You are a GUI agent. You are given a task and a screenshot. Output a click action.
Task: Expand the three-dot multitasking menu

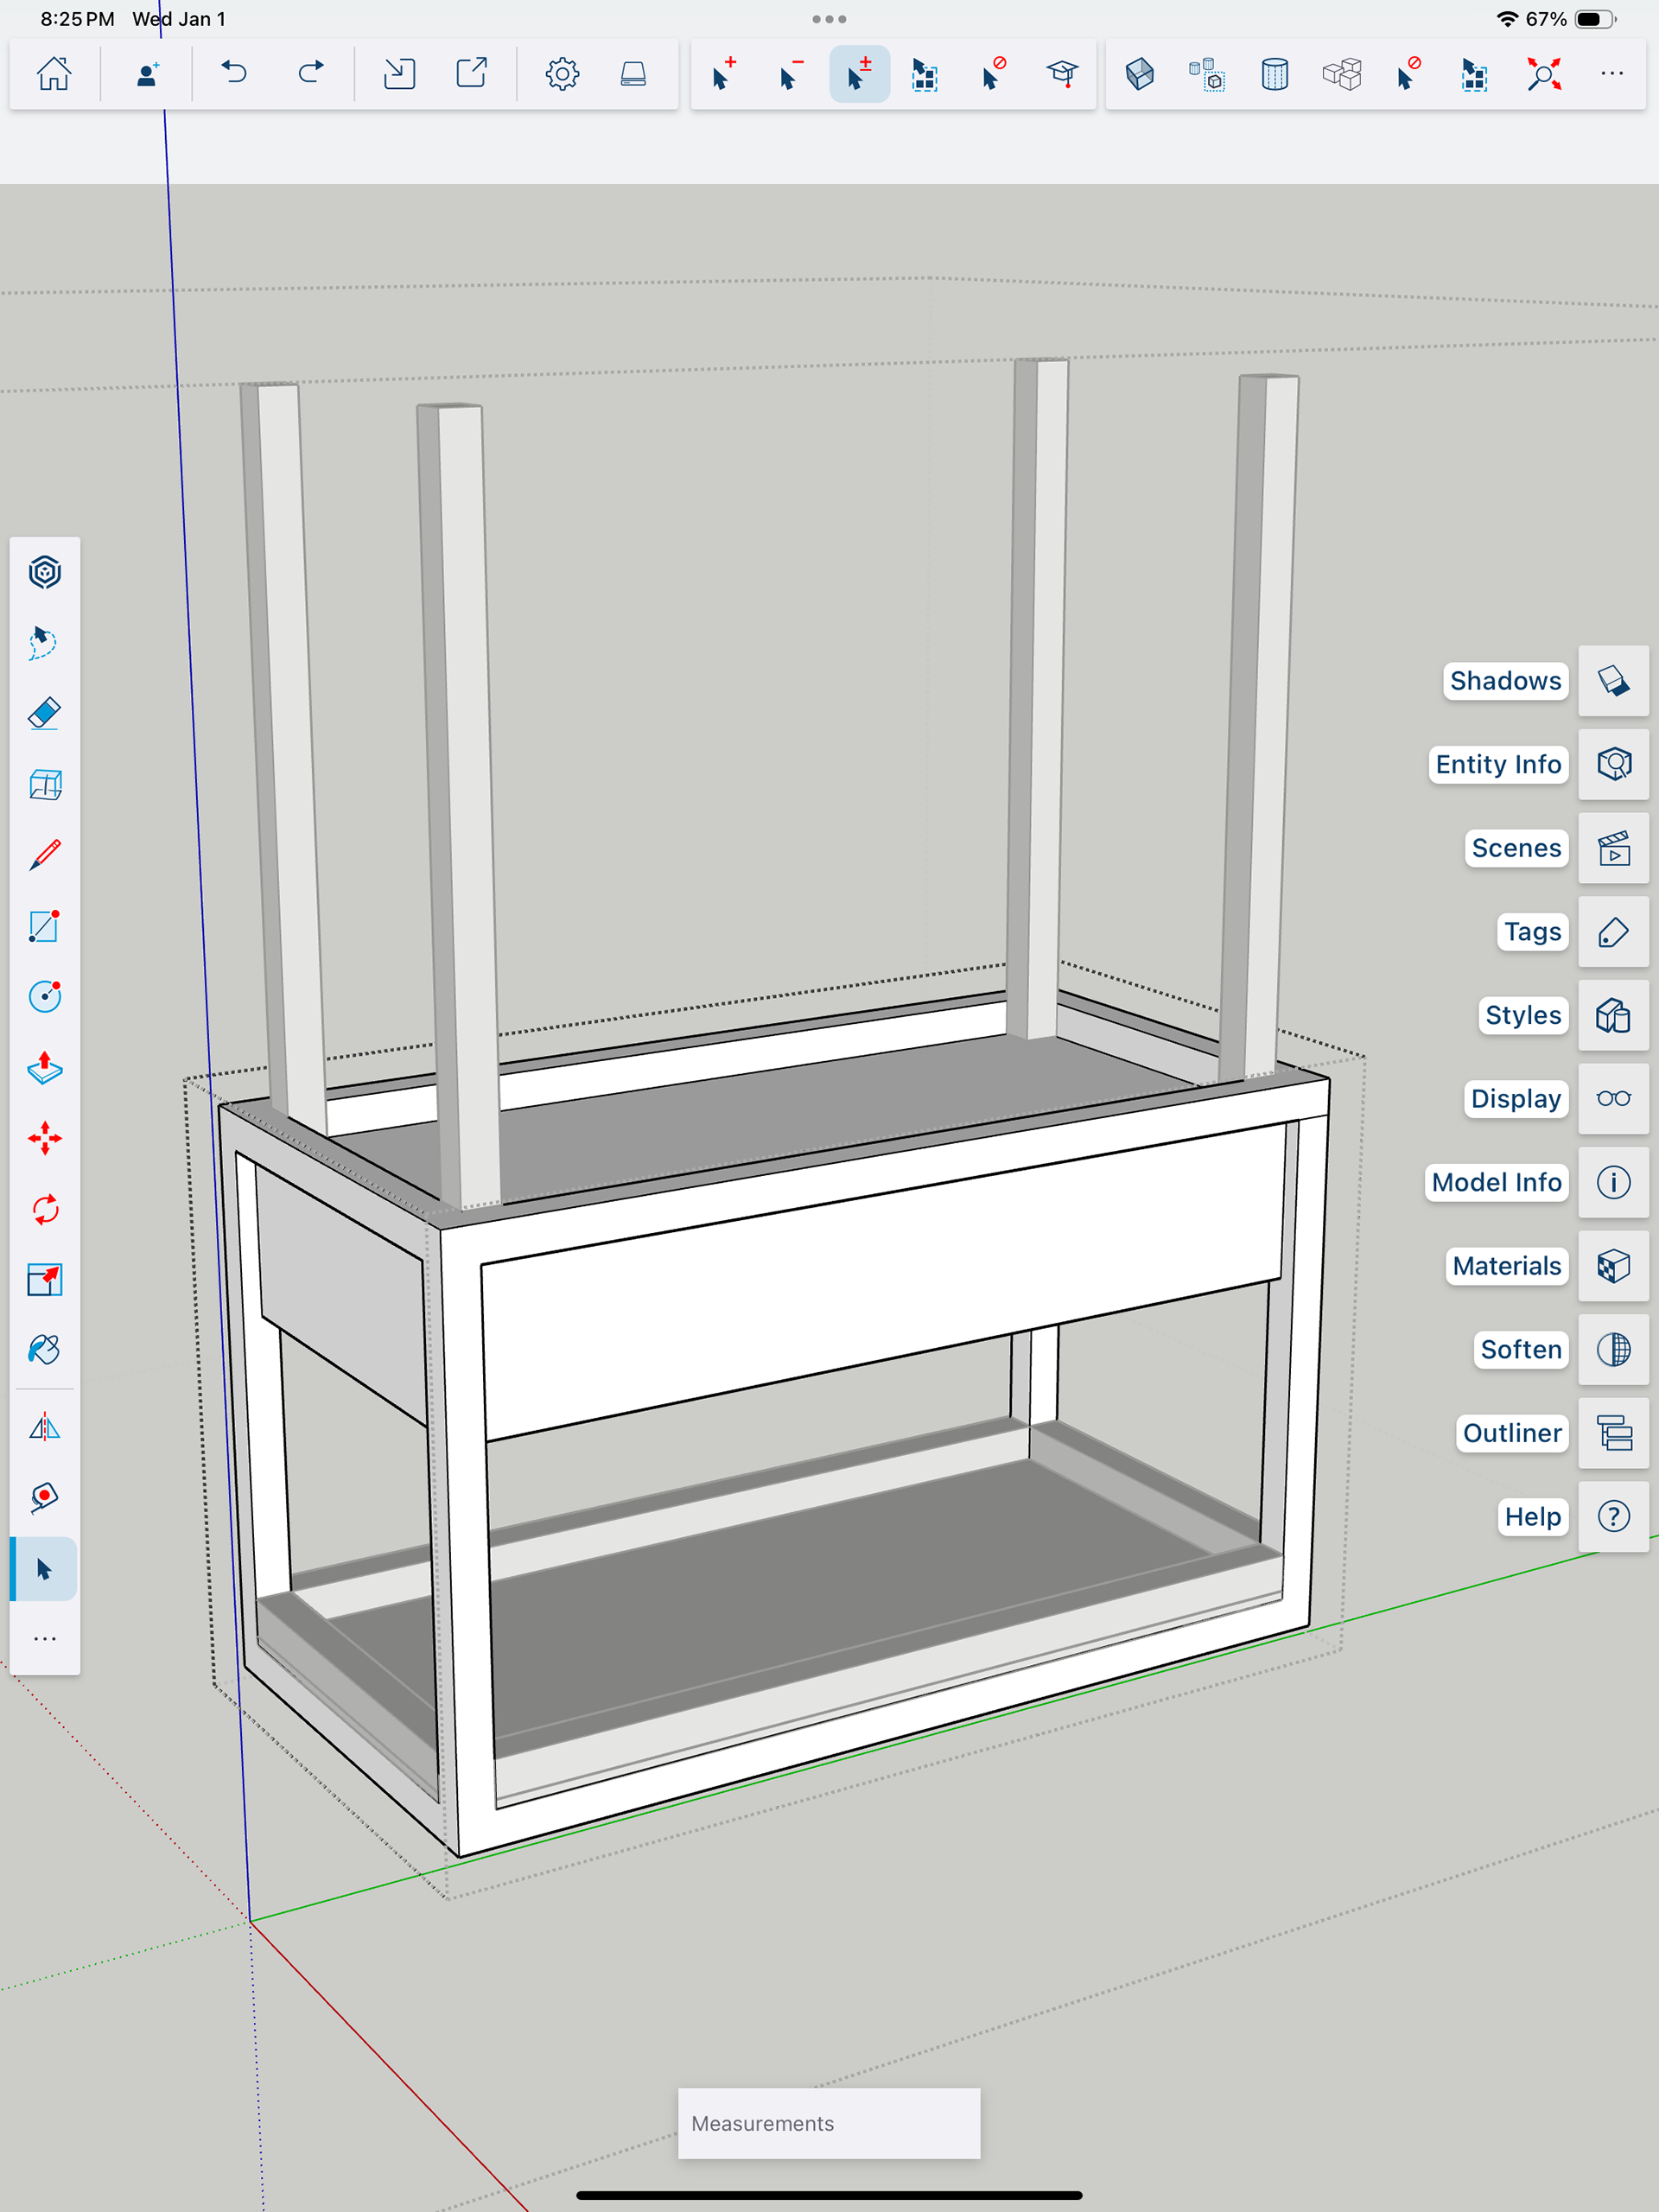(x=829, y=19)
